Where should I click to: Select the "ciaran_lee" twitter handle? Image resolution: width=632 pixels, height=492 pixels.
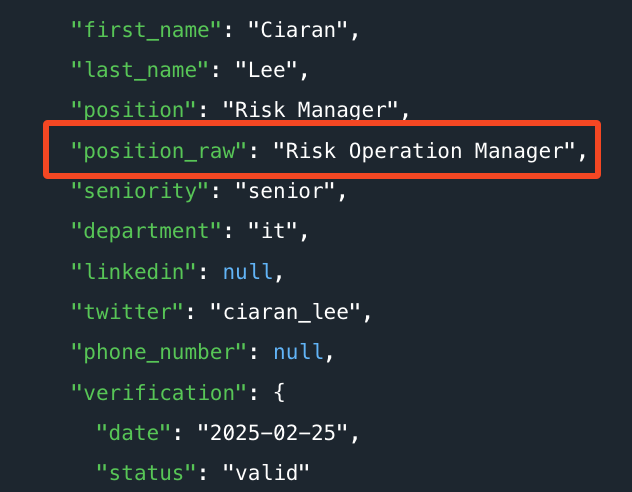[285, 312]
